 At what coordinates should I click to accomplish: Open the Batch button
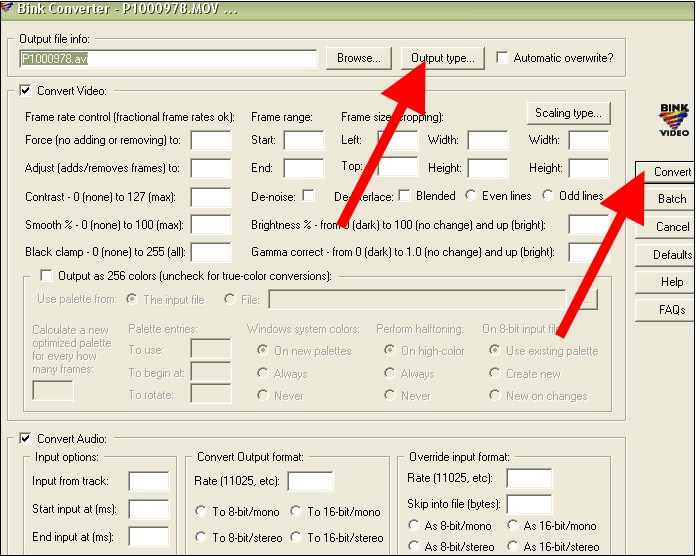(x=665, y=199)
